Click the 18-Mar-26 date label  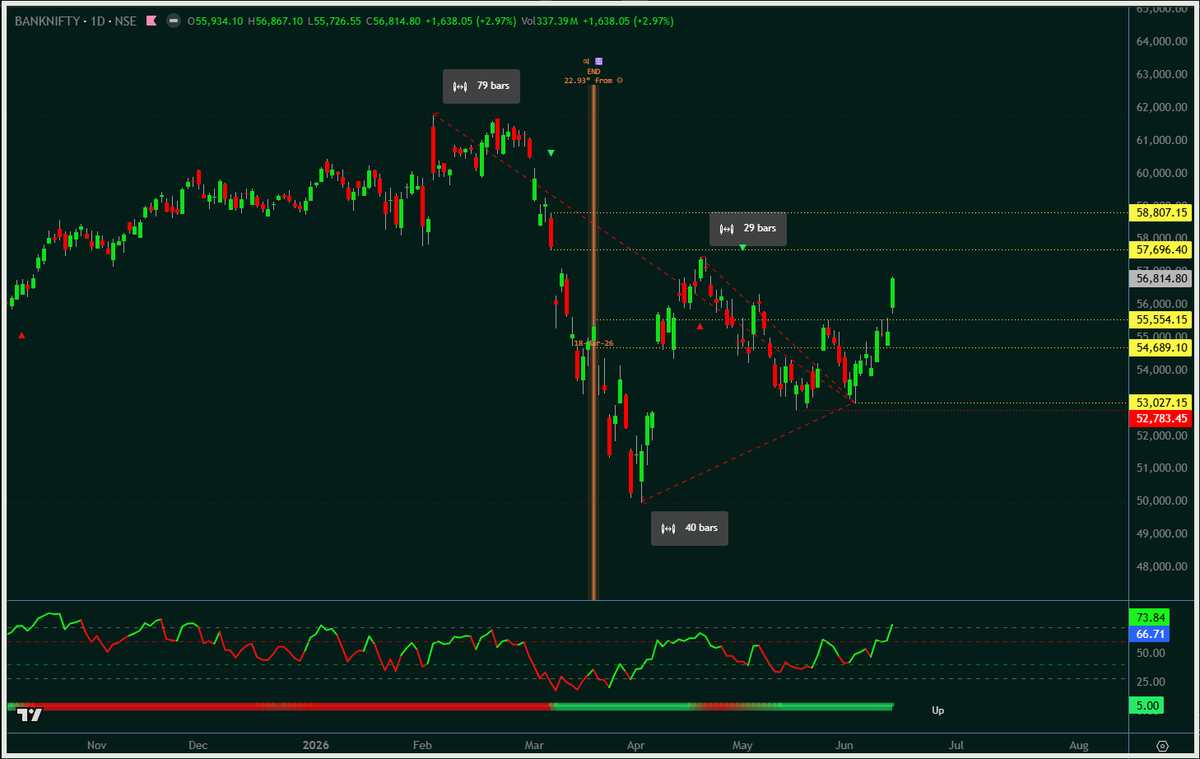(592, 343)
